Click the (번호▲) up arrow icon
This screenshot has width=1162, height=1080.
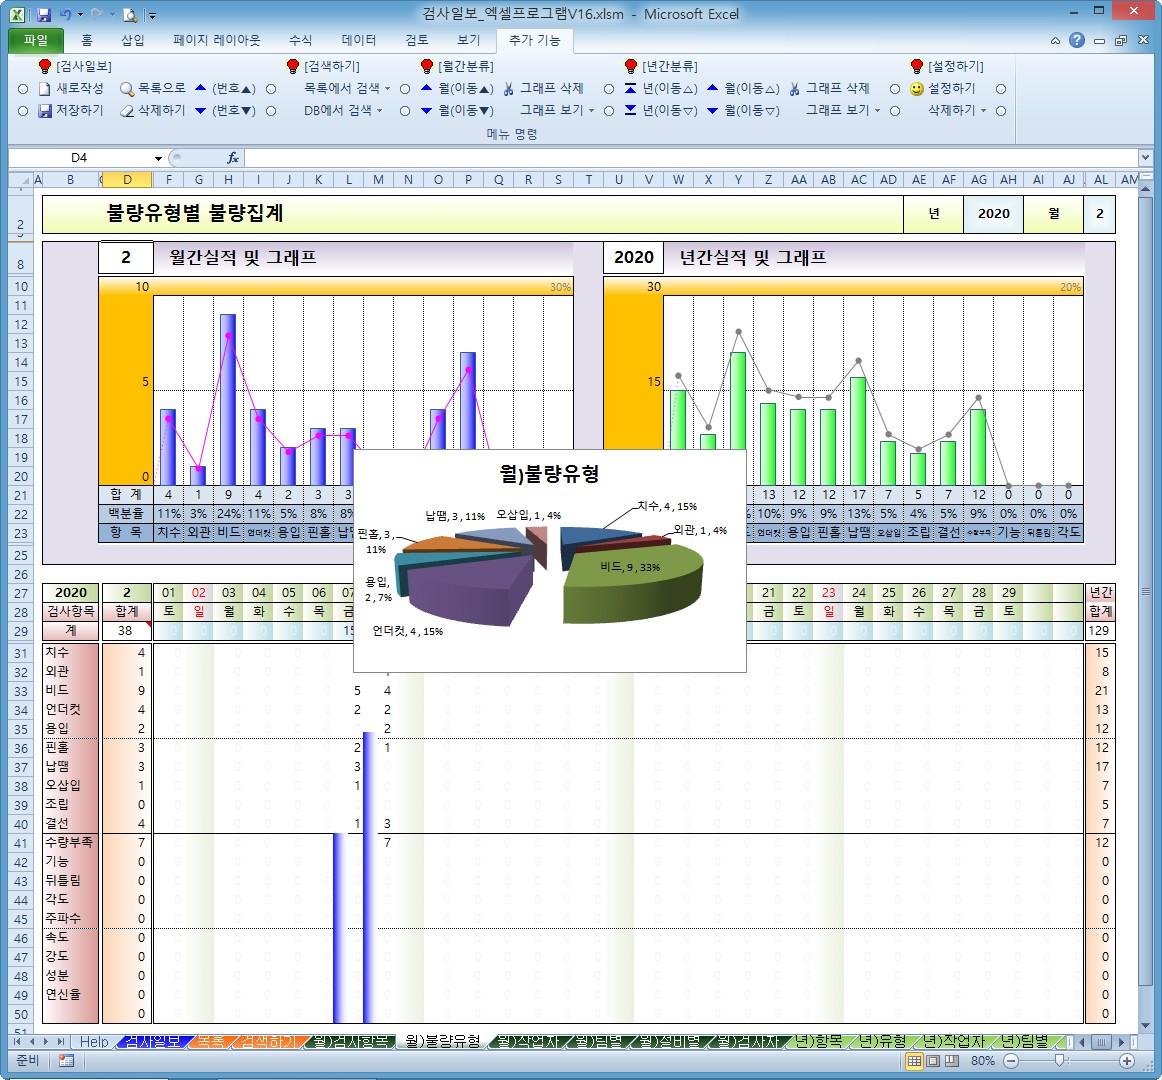point(200,88)
